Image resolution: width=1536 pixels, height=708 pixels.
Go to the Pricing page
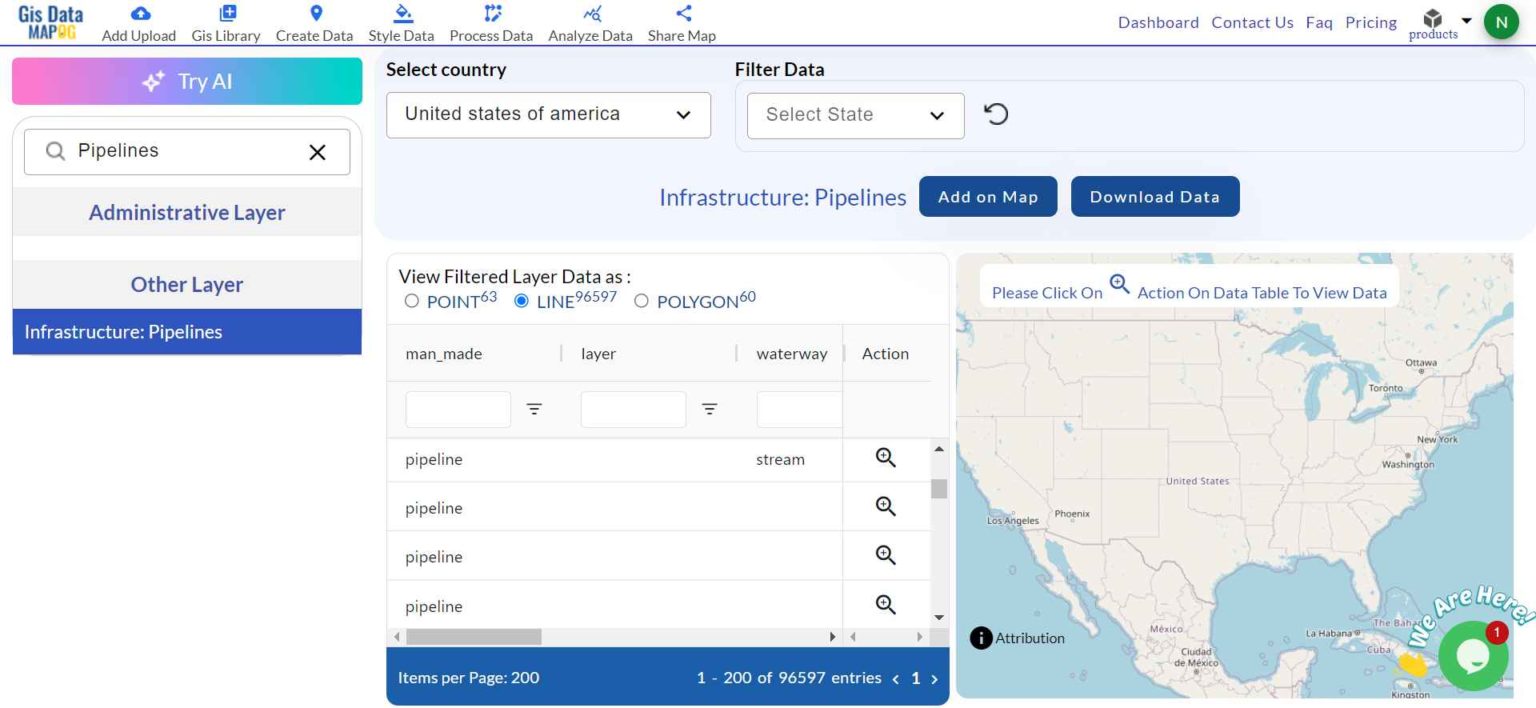click(1370, 22)
